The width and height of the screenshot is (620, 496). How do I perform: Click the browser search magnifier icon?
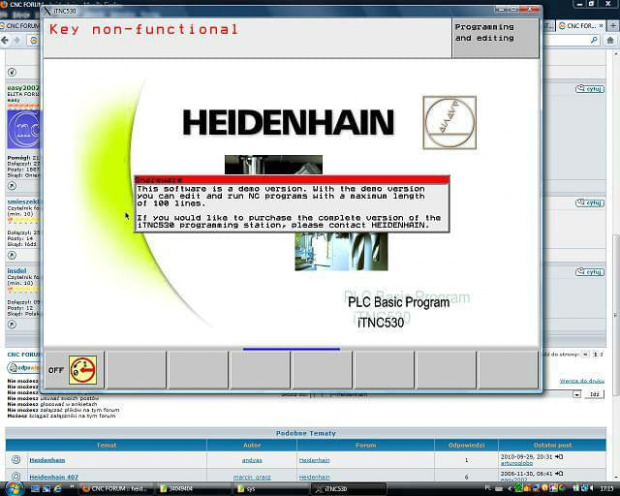594,40
